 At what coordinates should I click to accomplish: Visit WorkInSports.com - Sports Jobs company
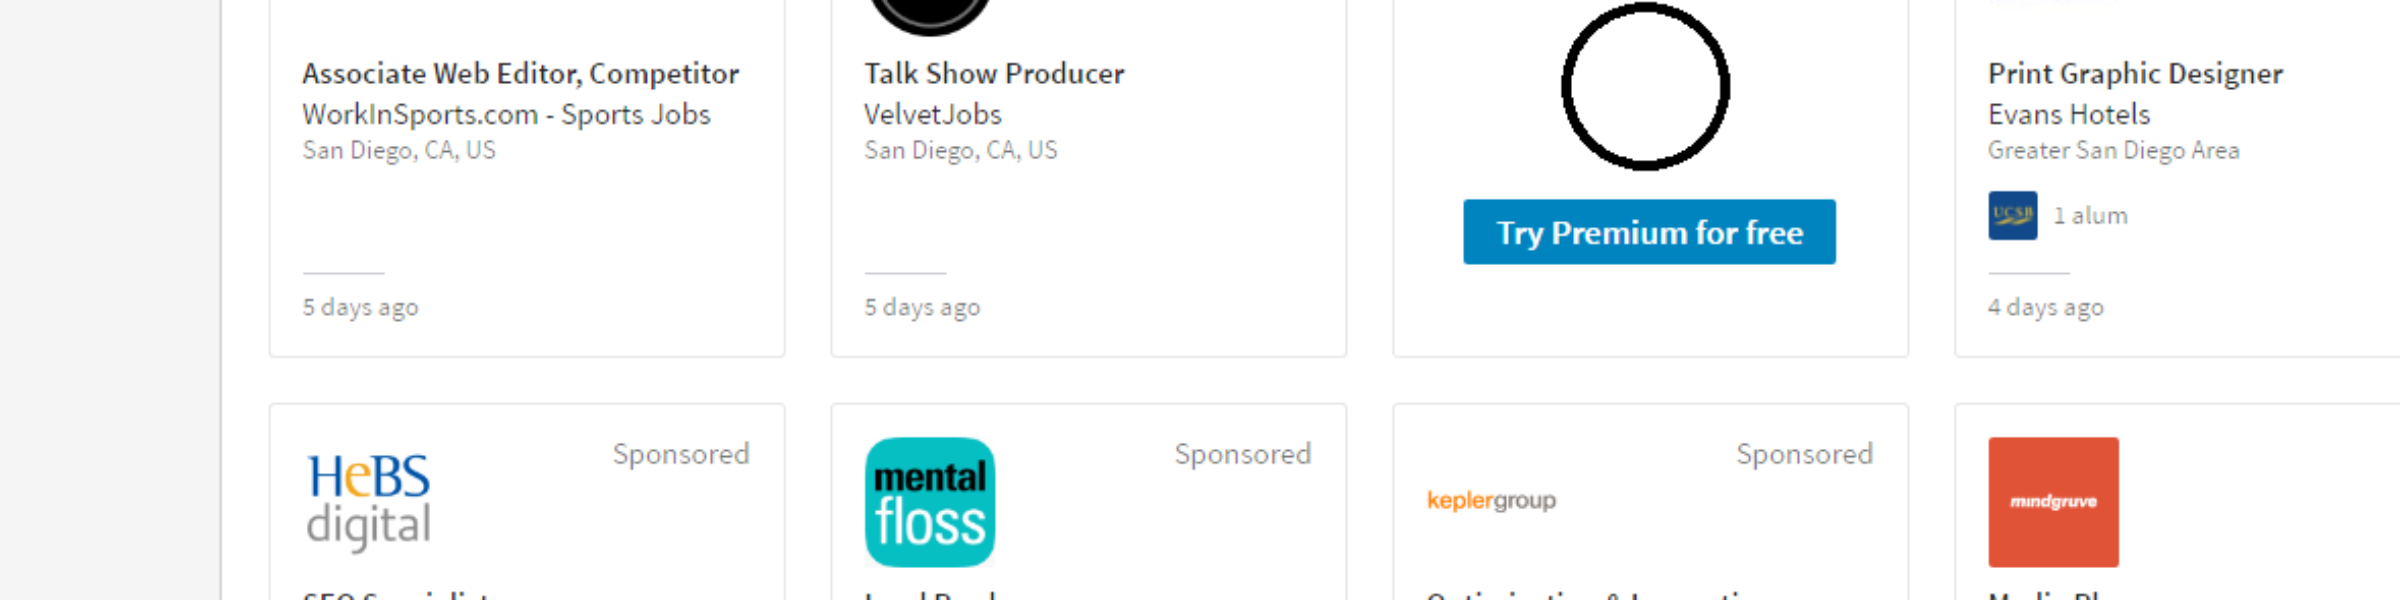506,115
